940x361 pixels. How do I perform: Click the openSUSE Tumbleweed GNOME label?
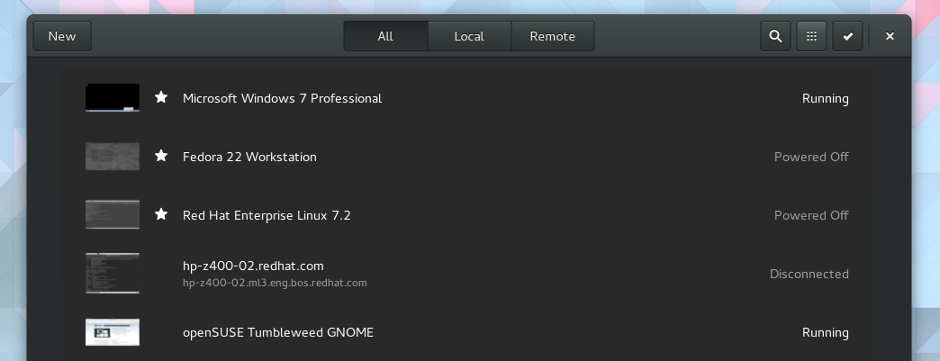coord(278,332)
